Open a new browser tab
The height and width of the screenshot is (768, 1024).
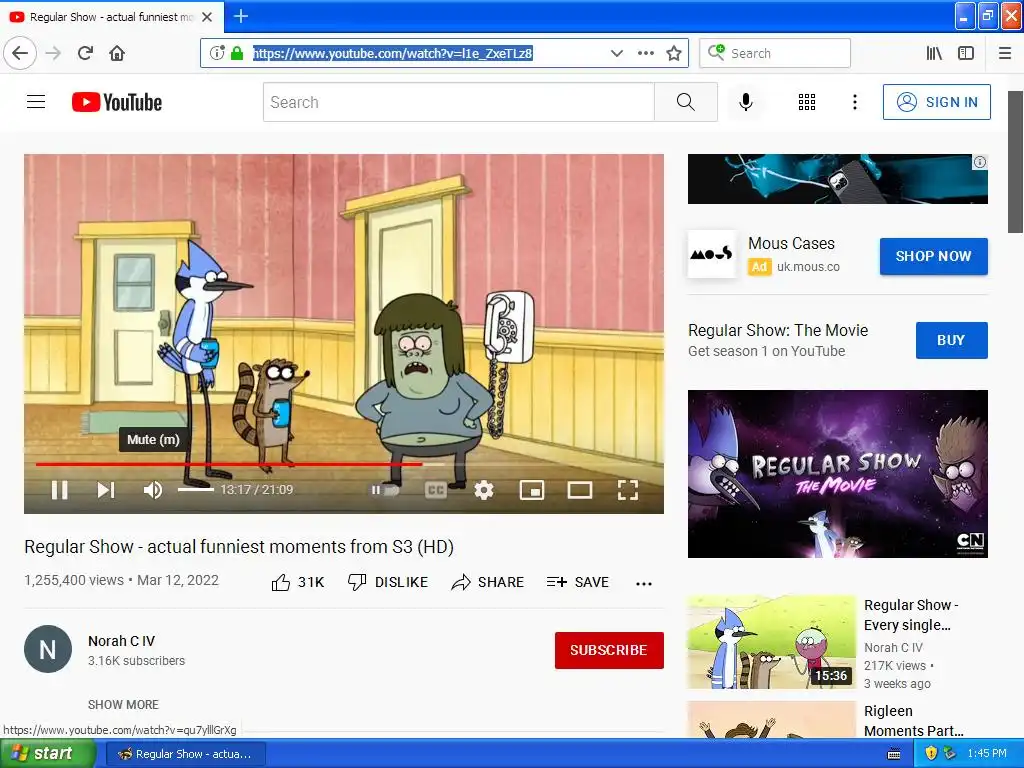(x=241, y=16)
